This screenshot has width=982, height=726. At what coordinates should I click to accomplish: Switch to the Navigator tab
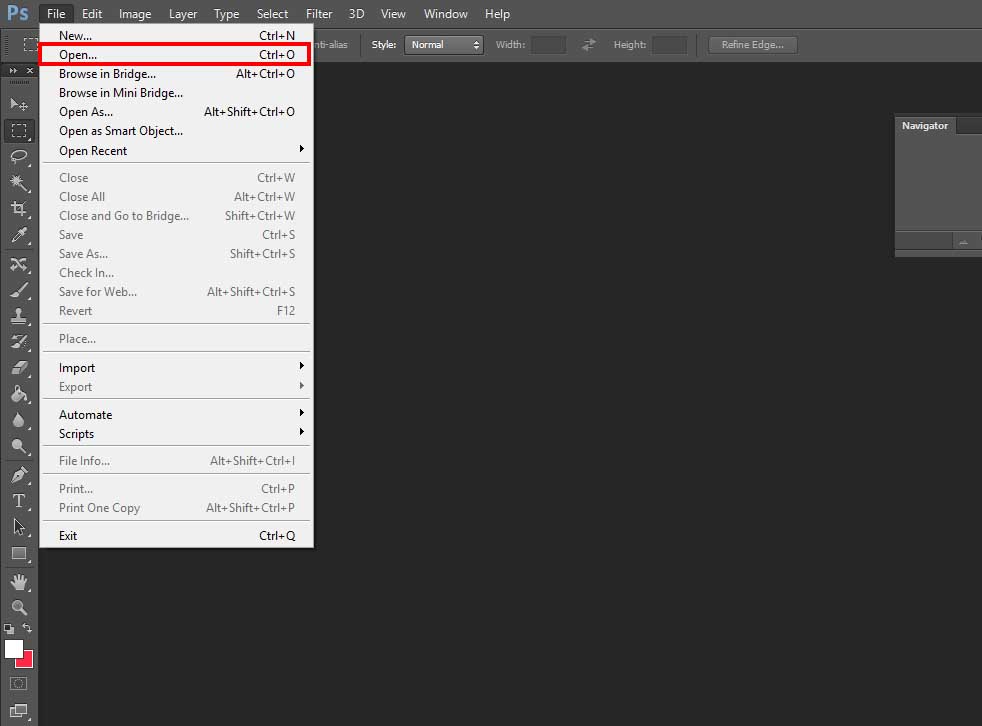click(925, 125)
